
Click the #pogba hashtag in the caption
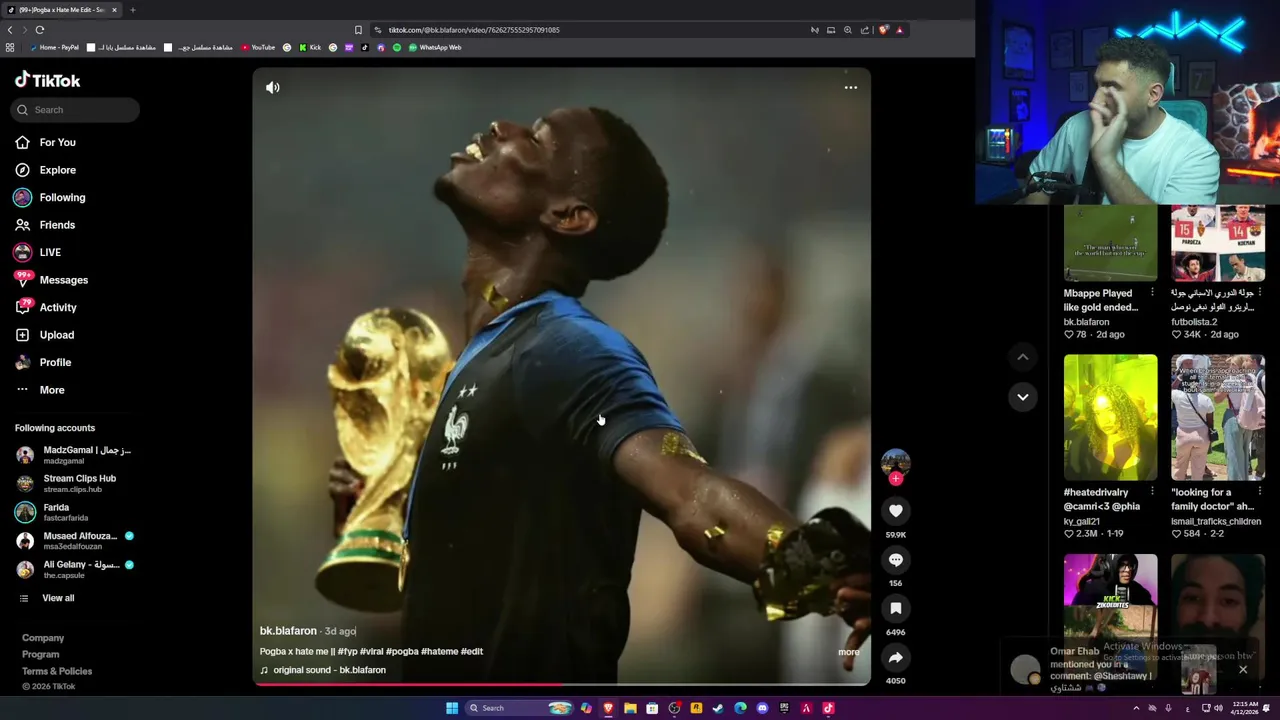(402, 651)
